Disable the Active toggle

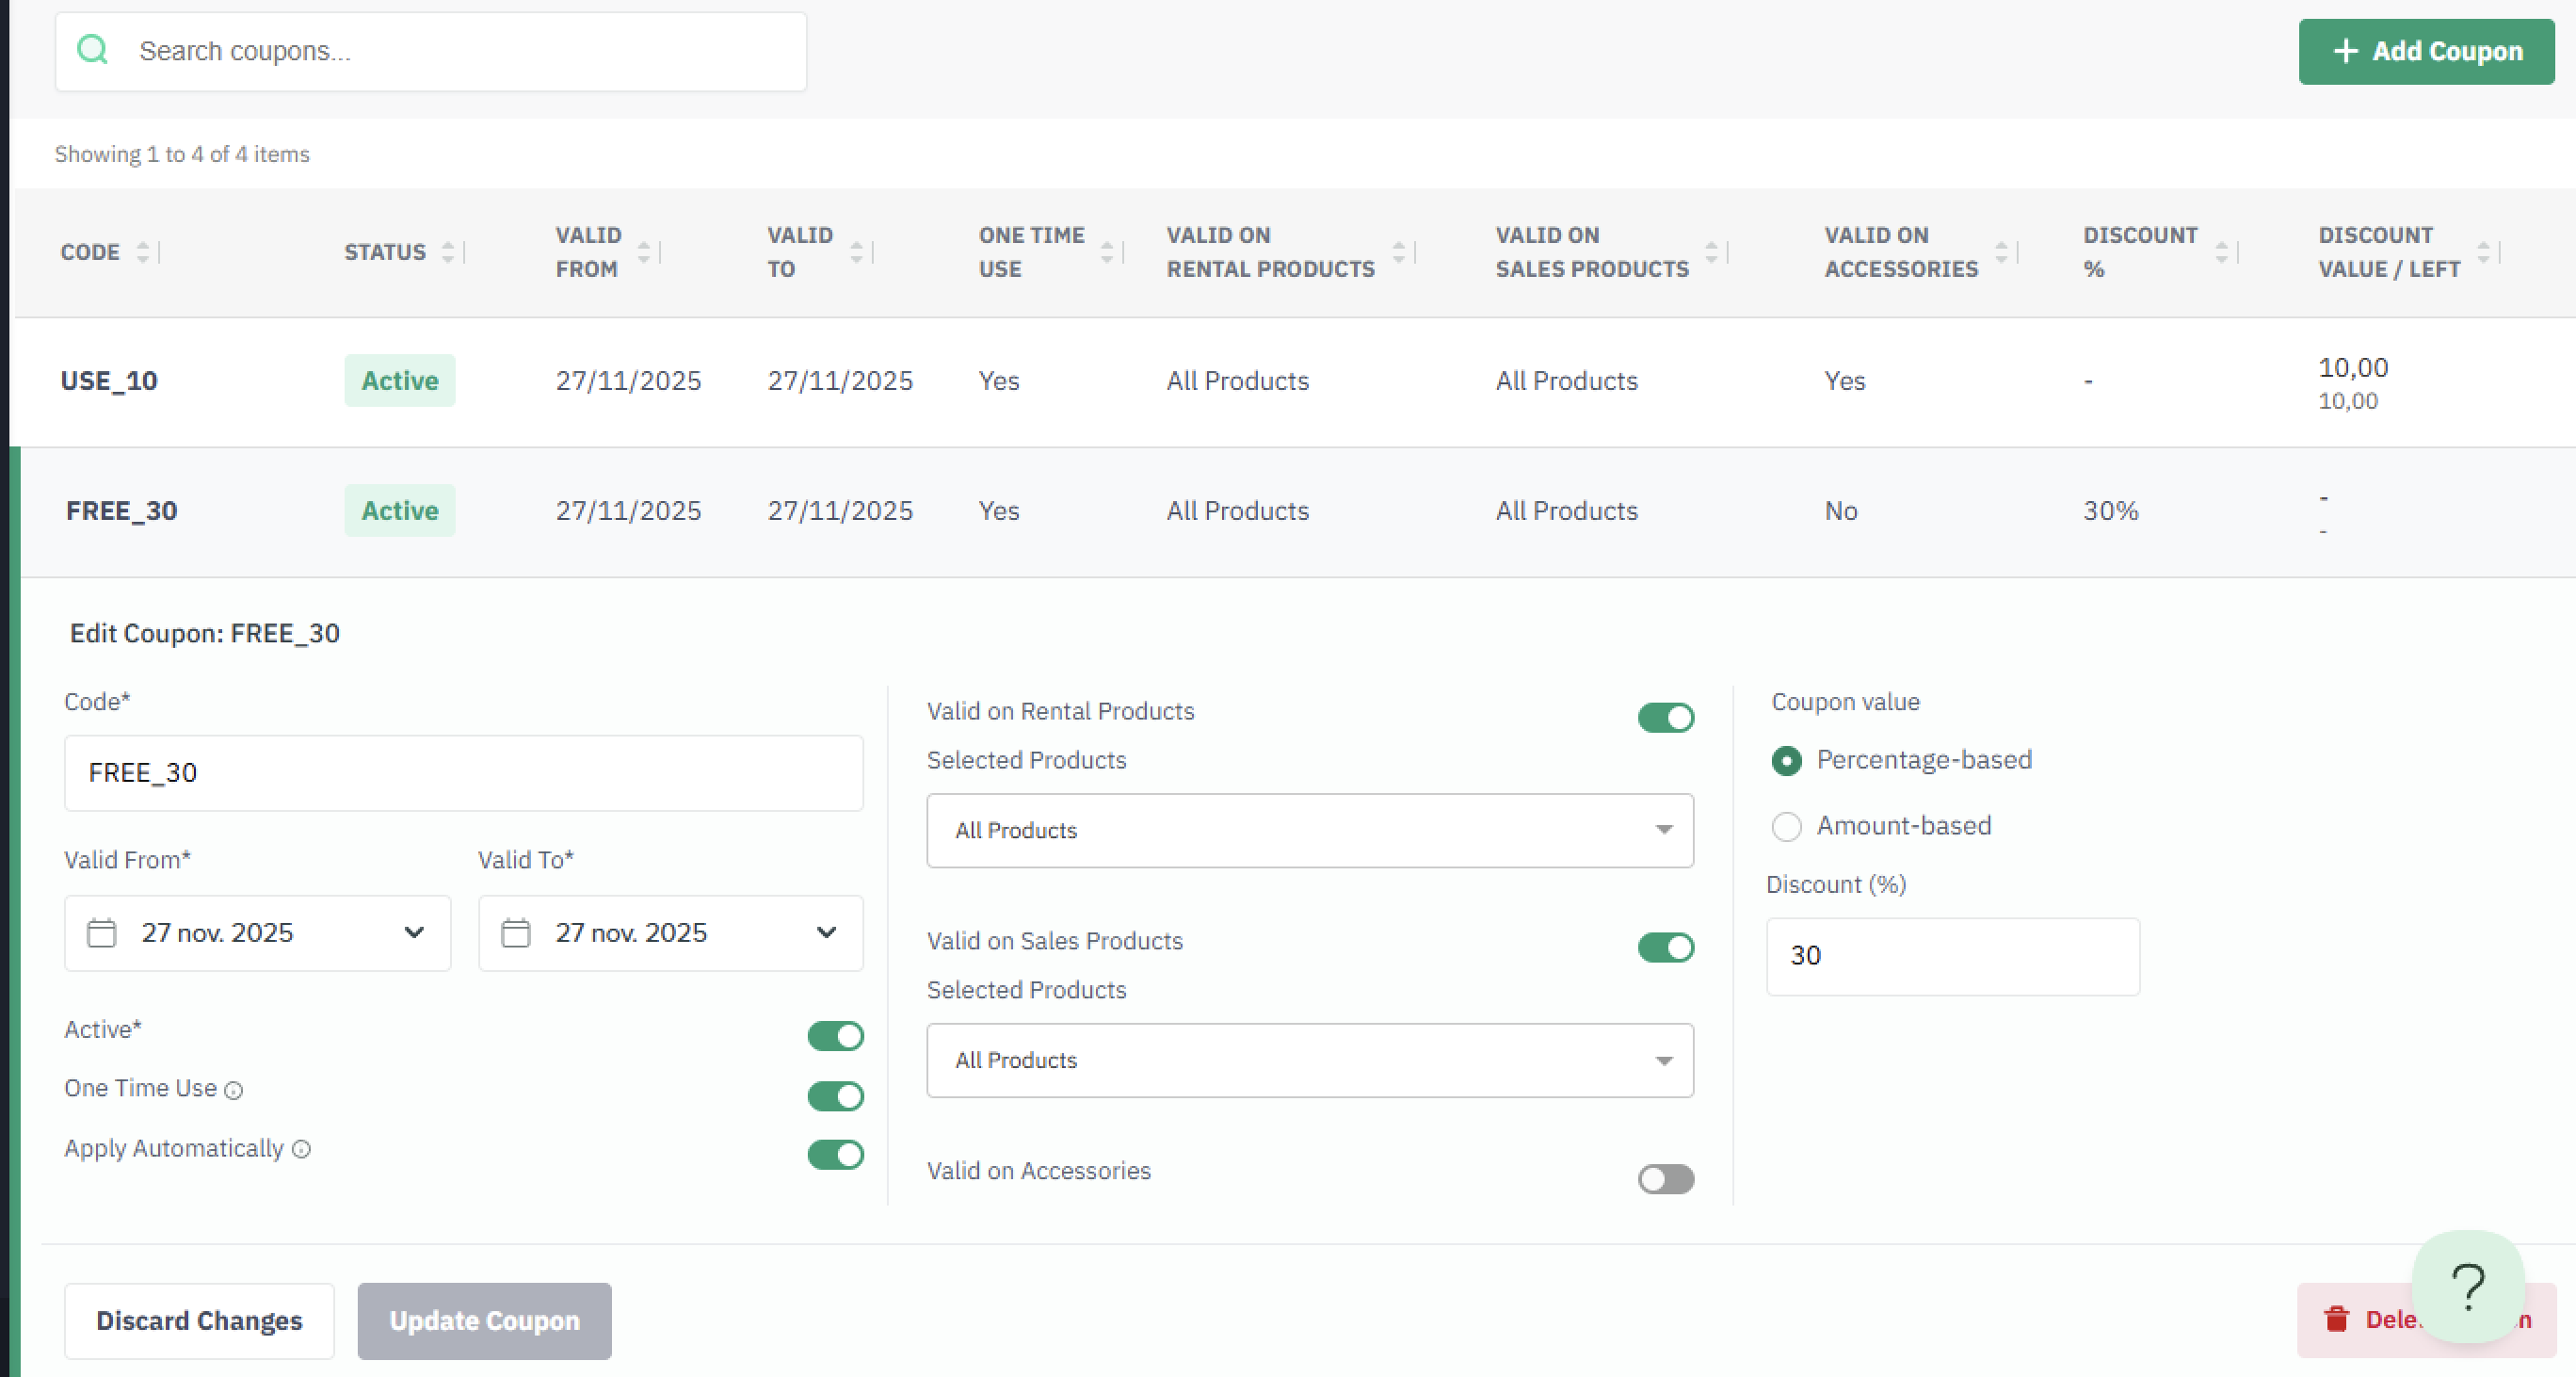tap(835, 1036)
